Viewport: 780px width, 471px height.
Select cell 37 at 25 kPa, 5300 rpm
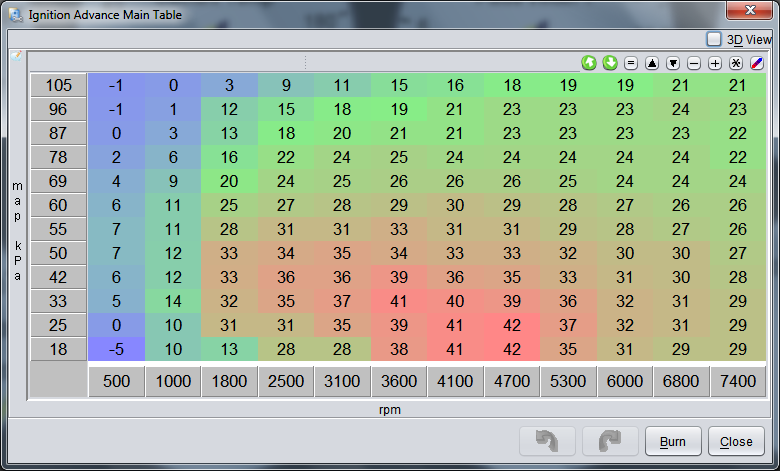[568, 325]
